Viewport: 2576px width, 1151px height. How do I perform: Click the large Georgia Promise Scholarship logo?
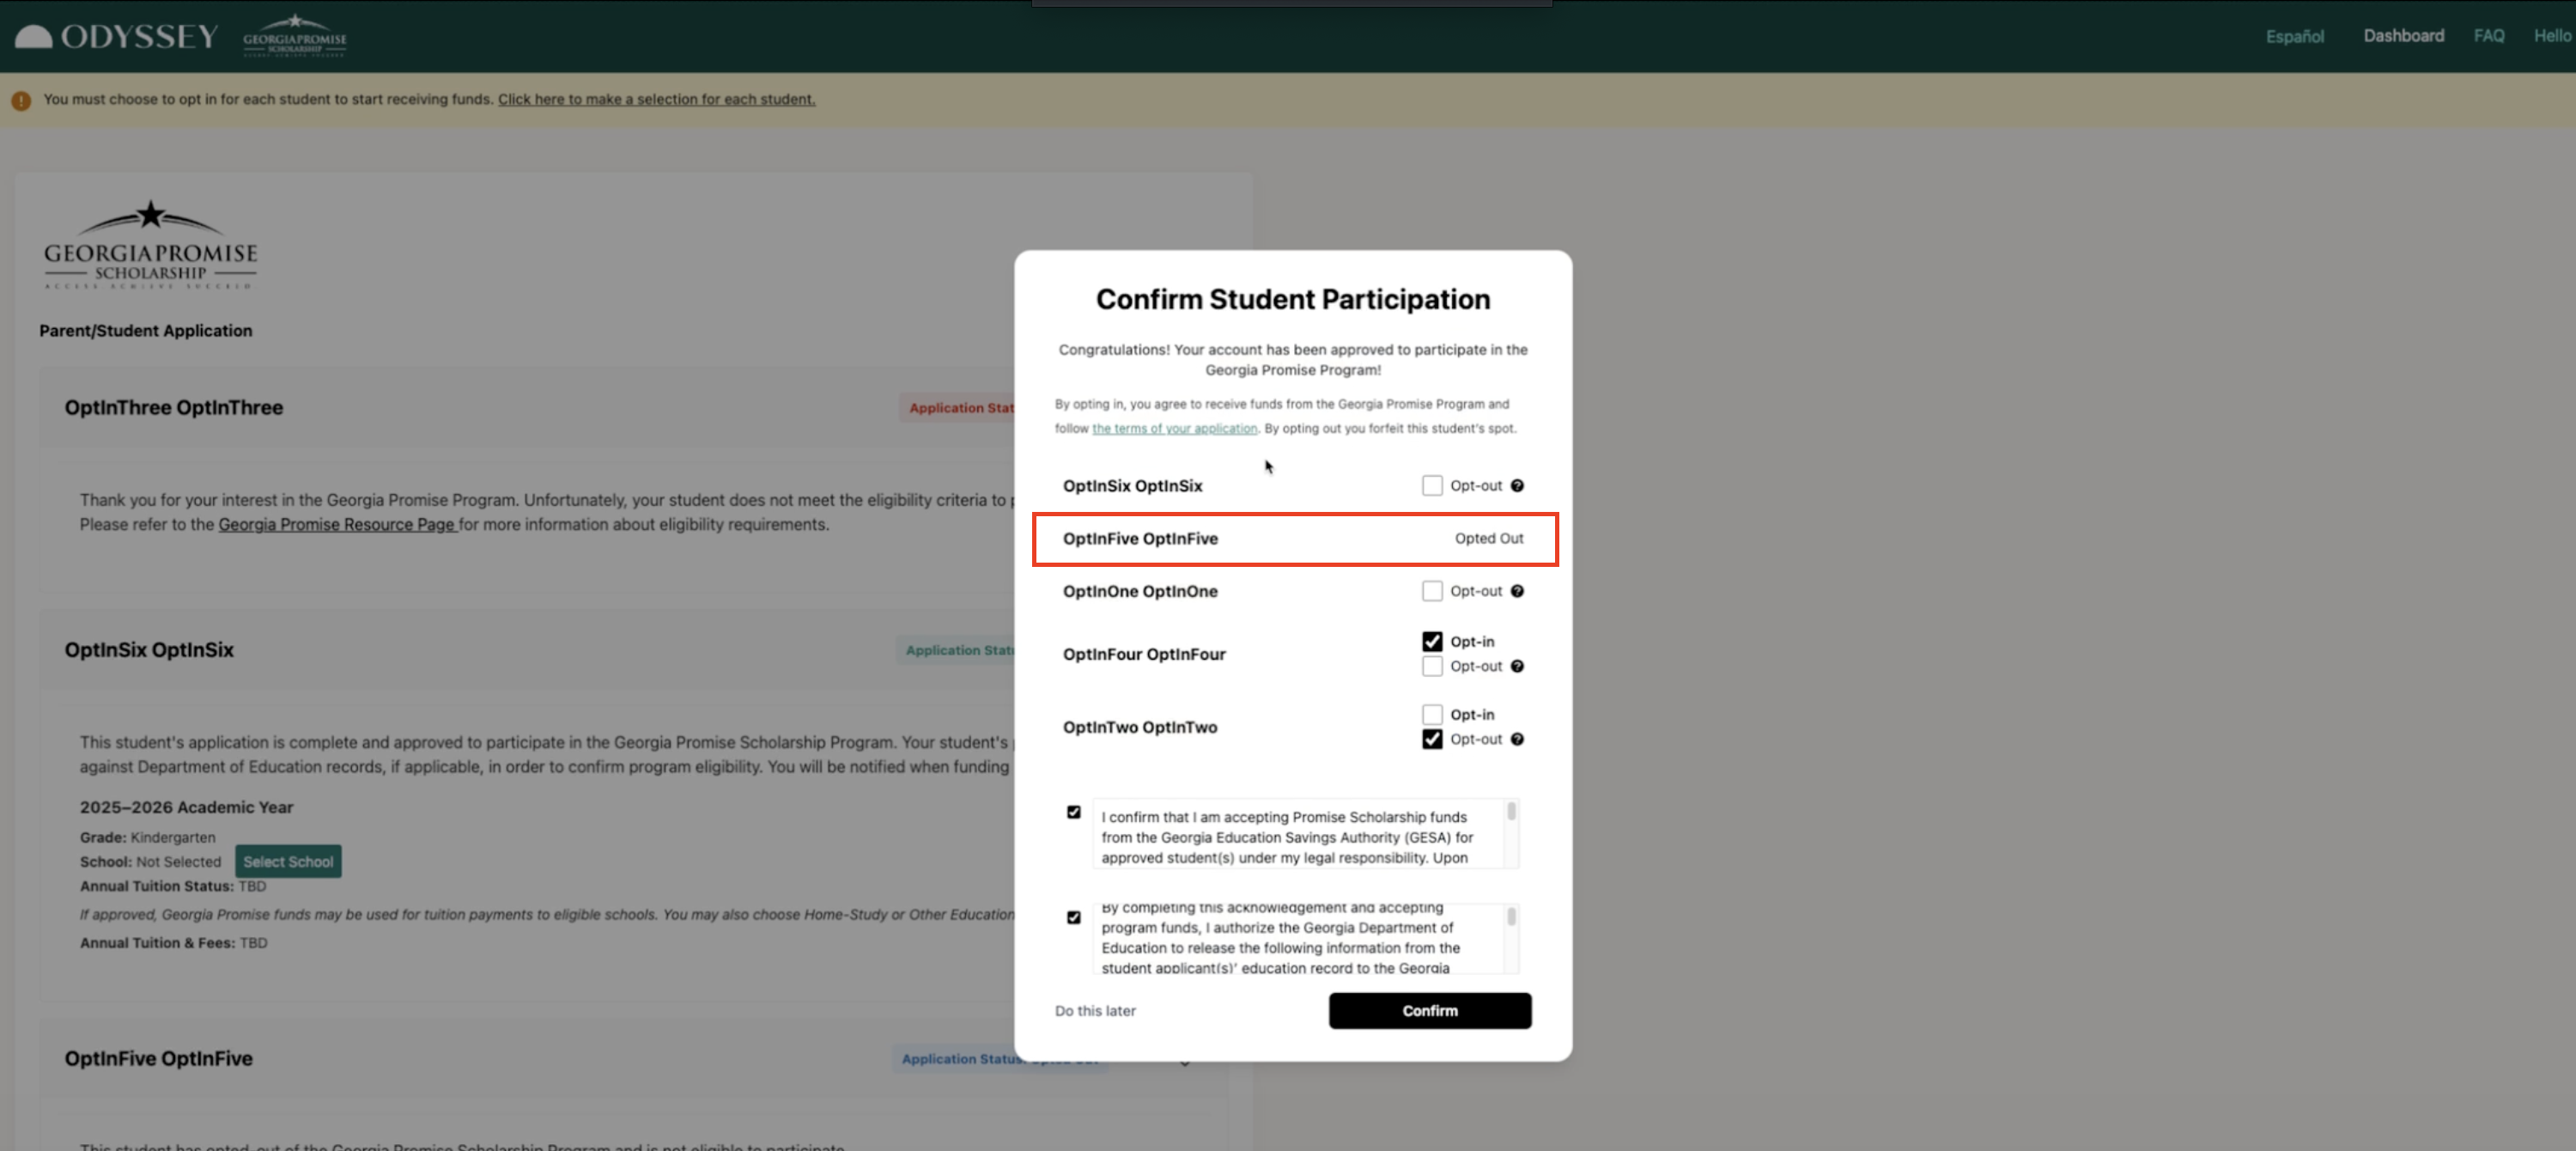coord(150,245)
